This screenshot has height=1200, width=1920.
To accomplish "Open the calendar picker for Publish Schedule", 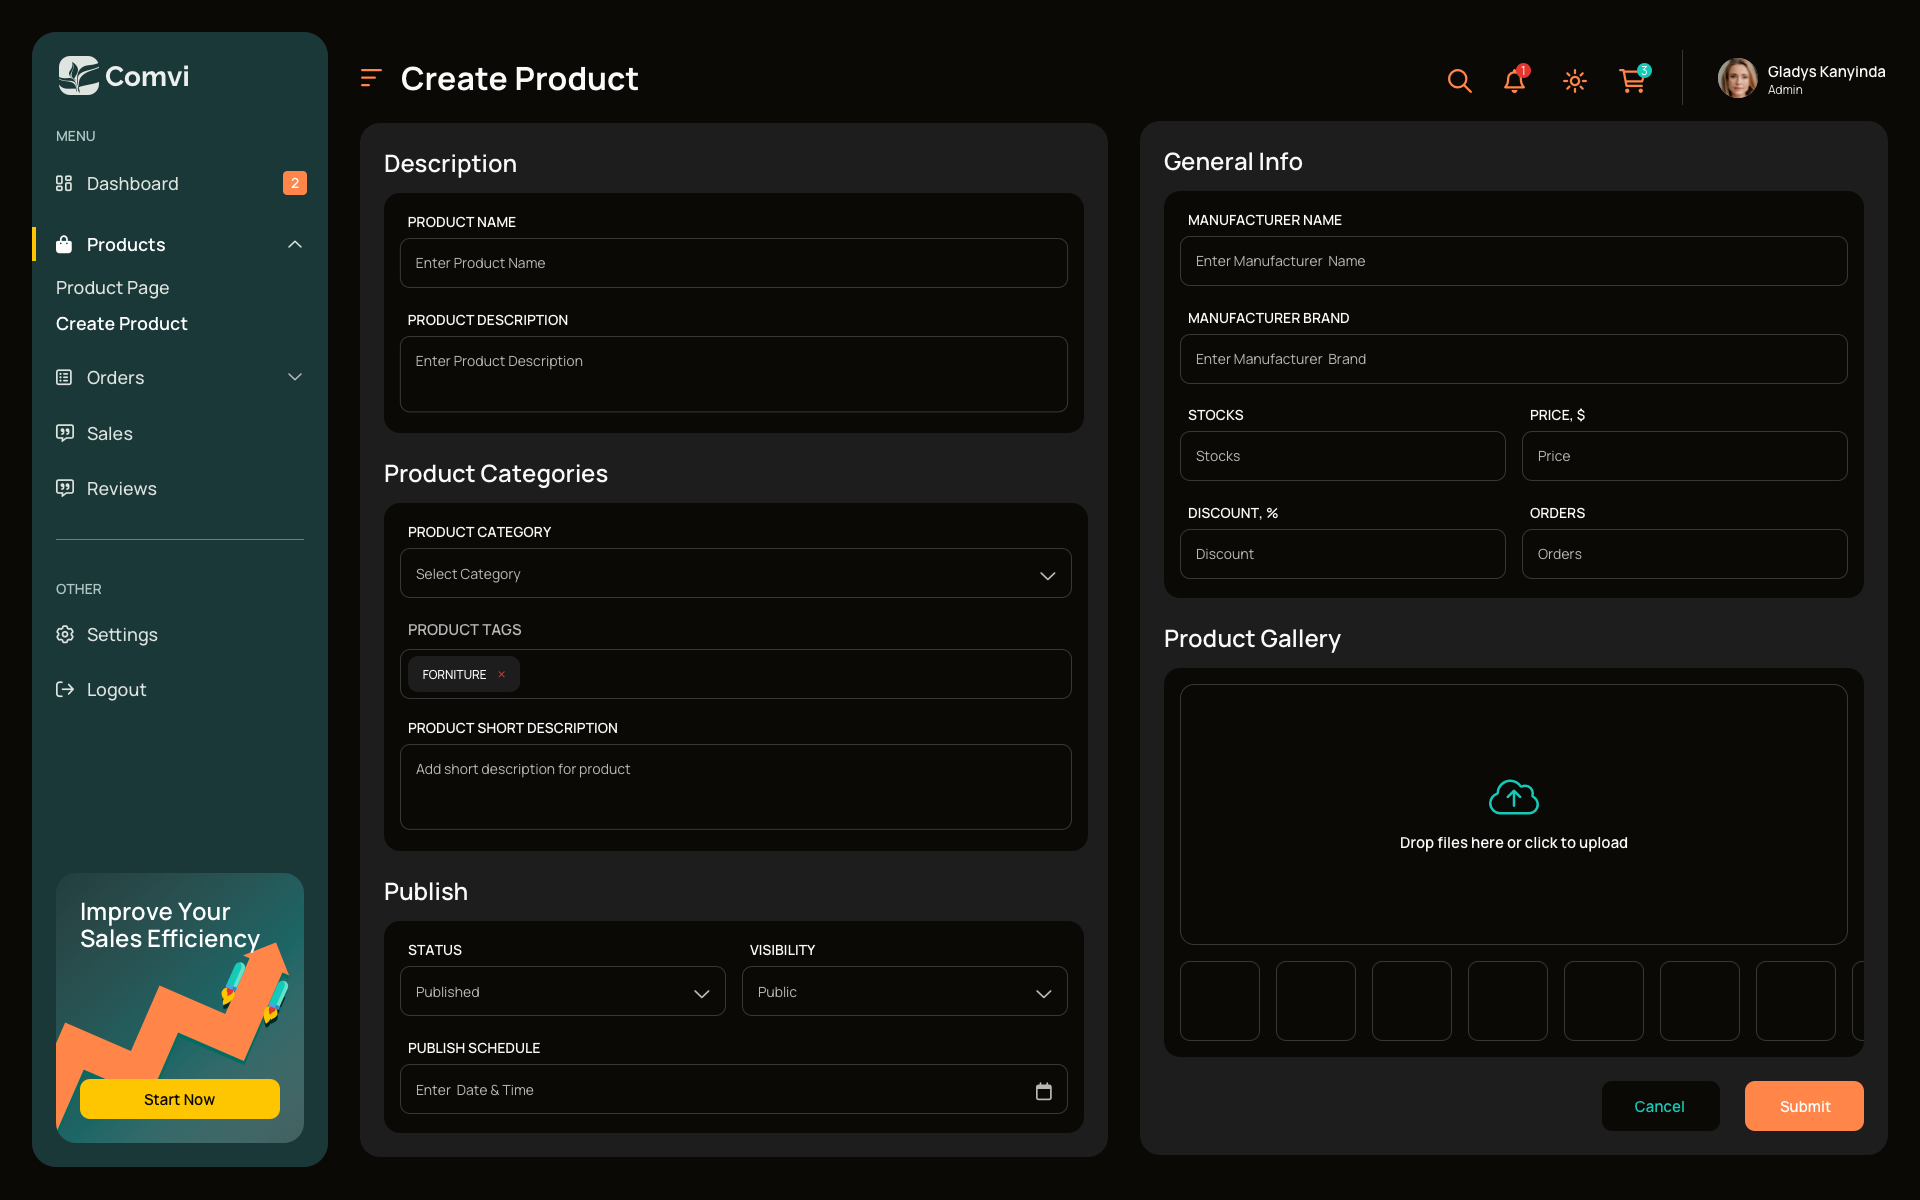I will [1044, 1089].
